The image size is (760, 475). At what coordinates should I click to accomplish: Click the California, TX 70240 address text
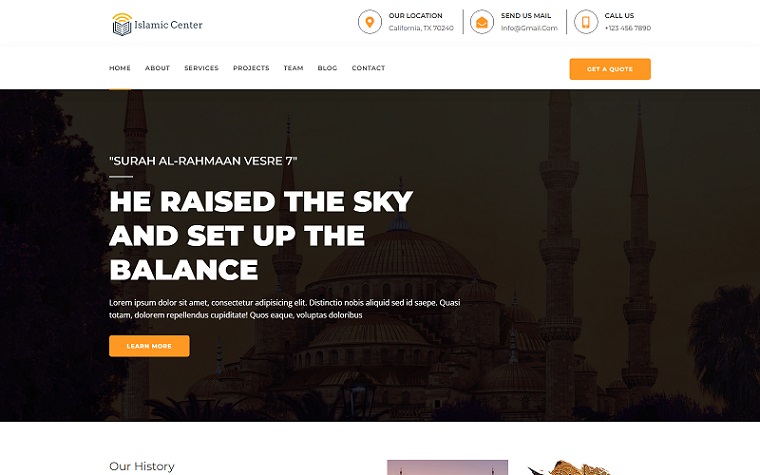tap(421, 28)
